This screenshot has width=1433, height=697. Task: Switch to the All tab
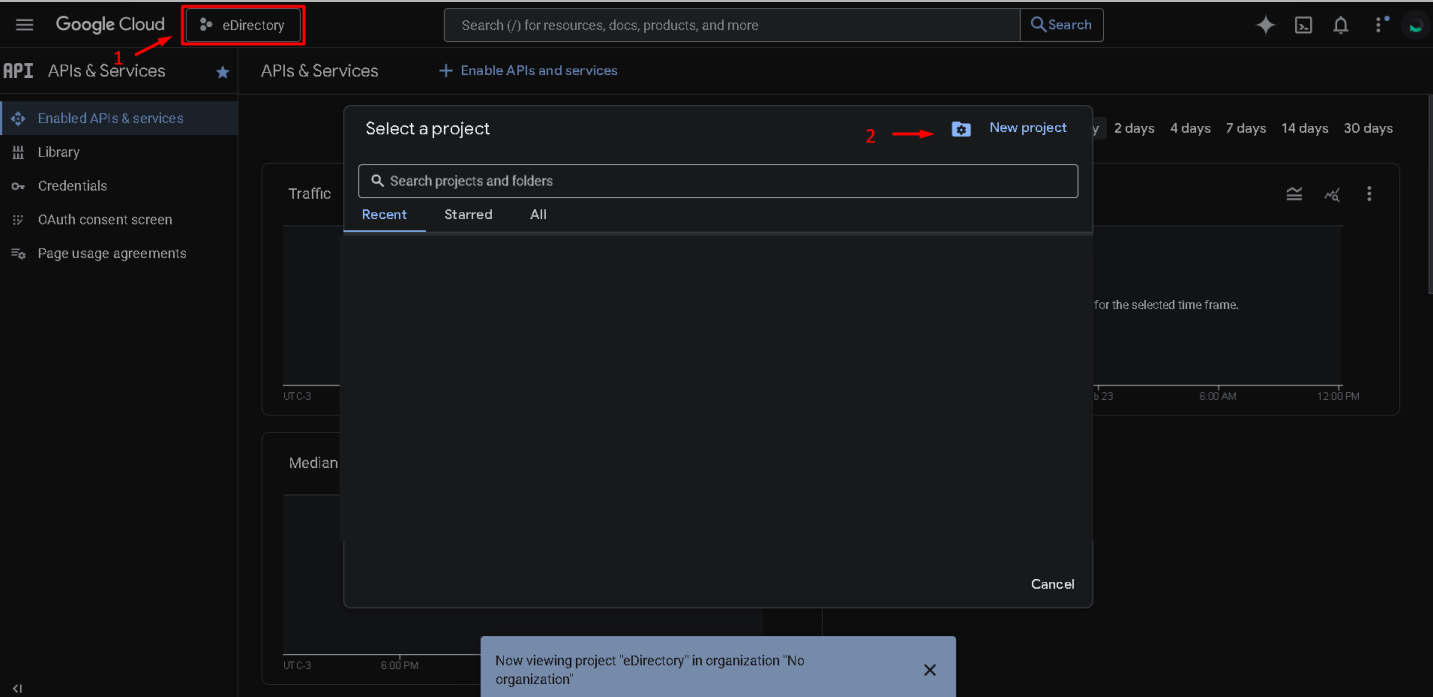tap(538, 215)
